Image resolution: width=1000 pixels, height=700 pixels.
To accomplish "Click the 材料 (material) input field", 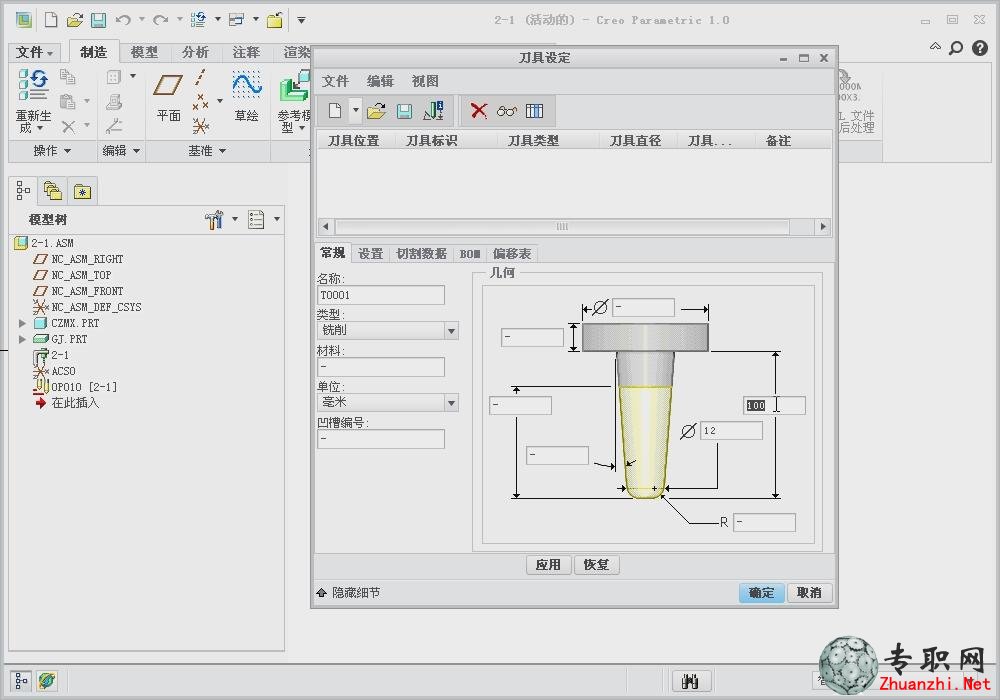I will coord(381,367).
